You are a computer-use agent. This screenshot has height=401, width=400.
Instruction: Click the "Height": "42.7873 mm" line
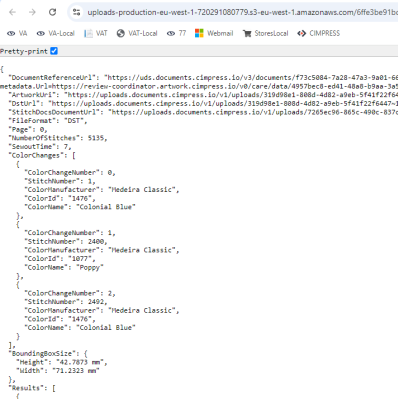coord(62,362)
